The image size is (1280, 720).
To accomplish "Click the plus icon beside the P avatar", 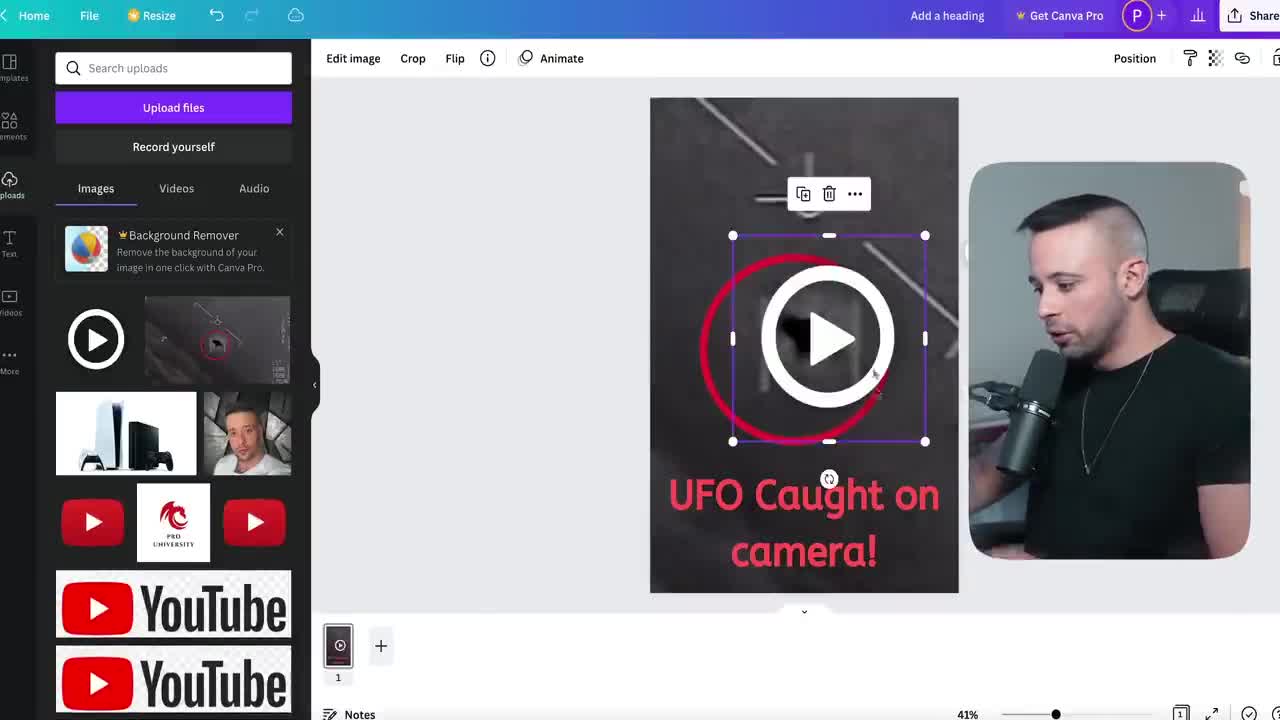I will [1161, 15].
